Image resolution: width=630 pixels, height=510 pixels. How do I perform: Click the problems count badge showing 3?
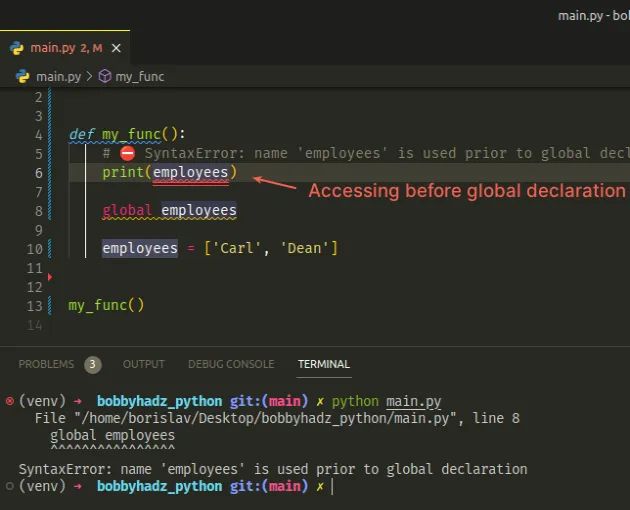92,365
